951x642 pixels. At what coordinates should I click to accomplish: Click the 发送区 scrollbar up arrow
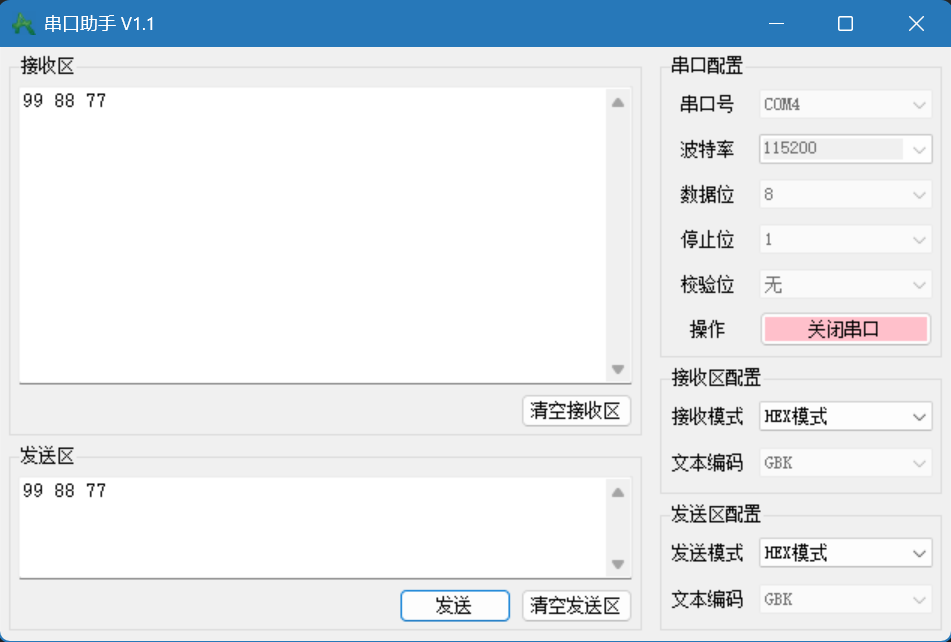pos(618,492)
